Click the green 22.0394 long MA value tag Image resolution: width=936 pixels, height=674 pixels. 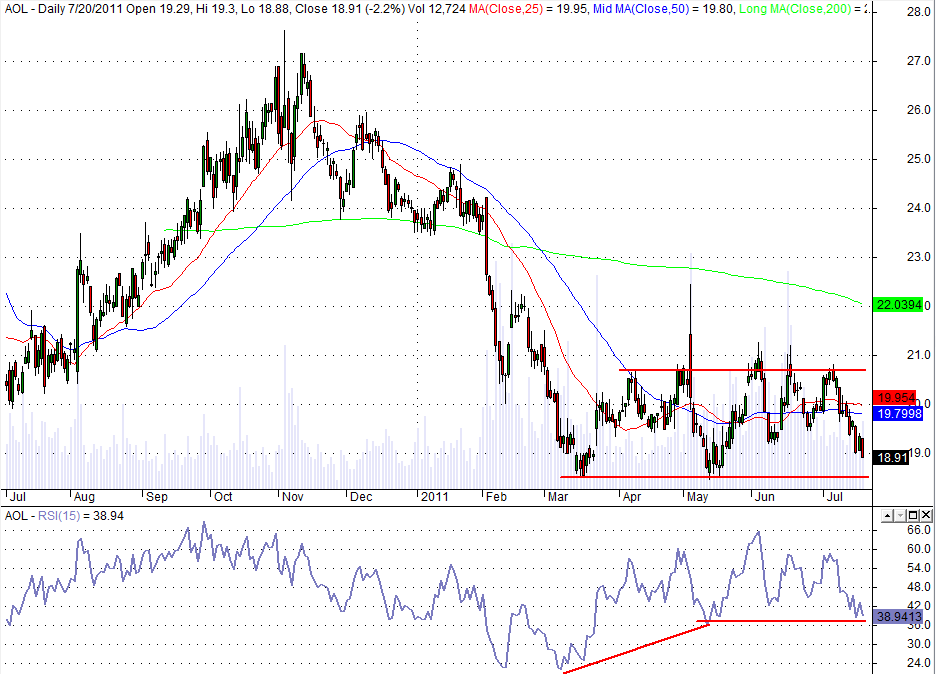tap(898, 305)
